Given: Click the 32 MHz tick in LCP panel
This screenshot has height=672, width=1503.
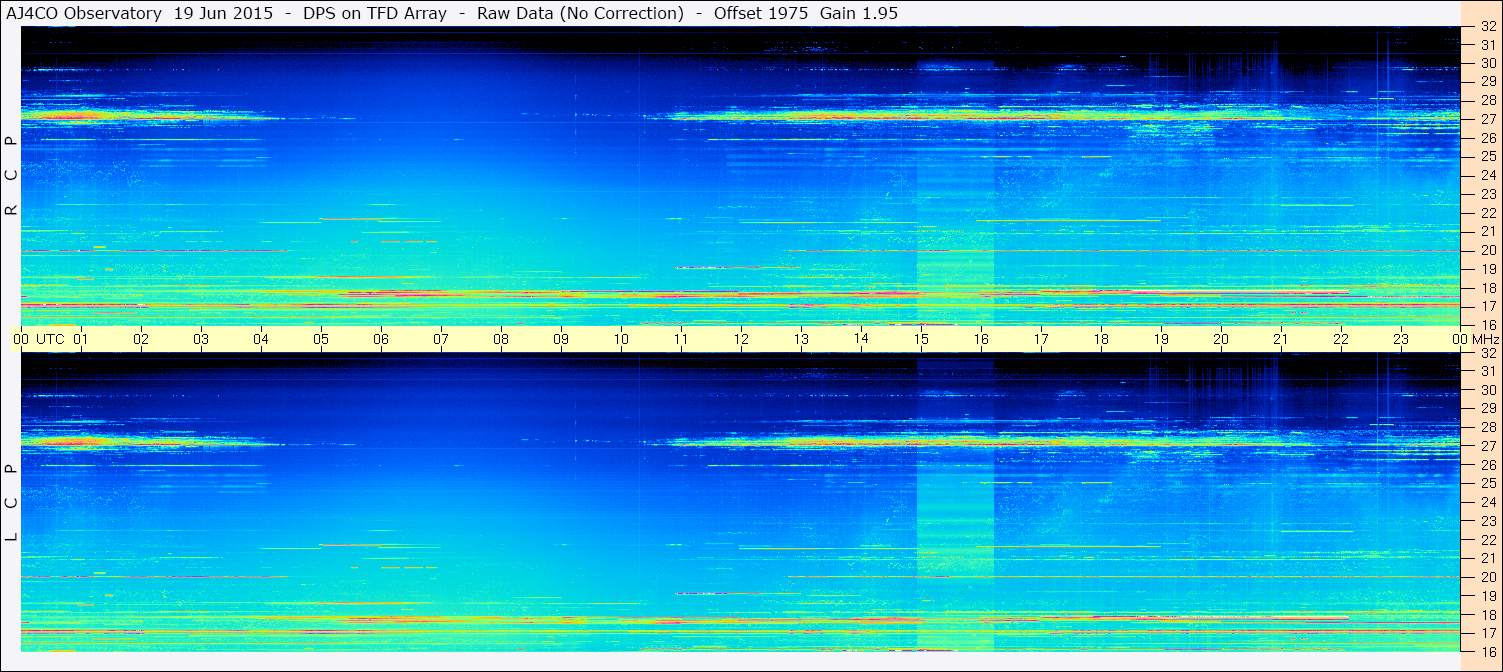Looking at the screenshot, I should pyautogui.click(x=1488, y=353).
